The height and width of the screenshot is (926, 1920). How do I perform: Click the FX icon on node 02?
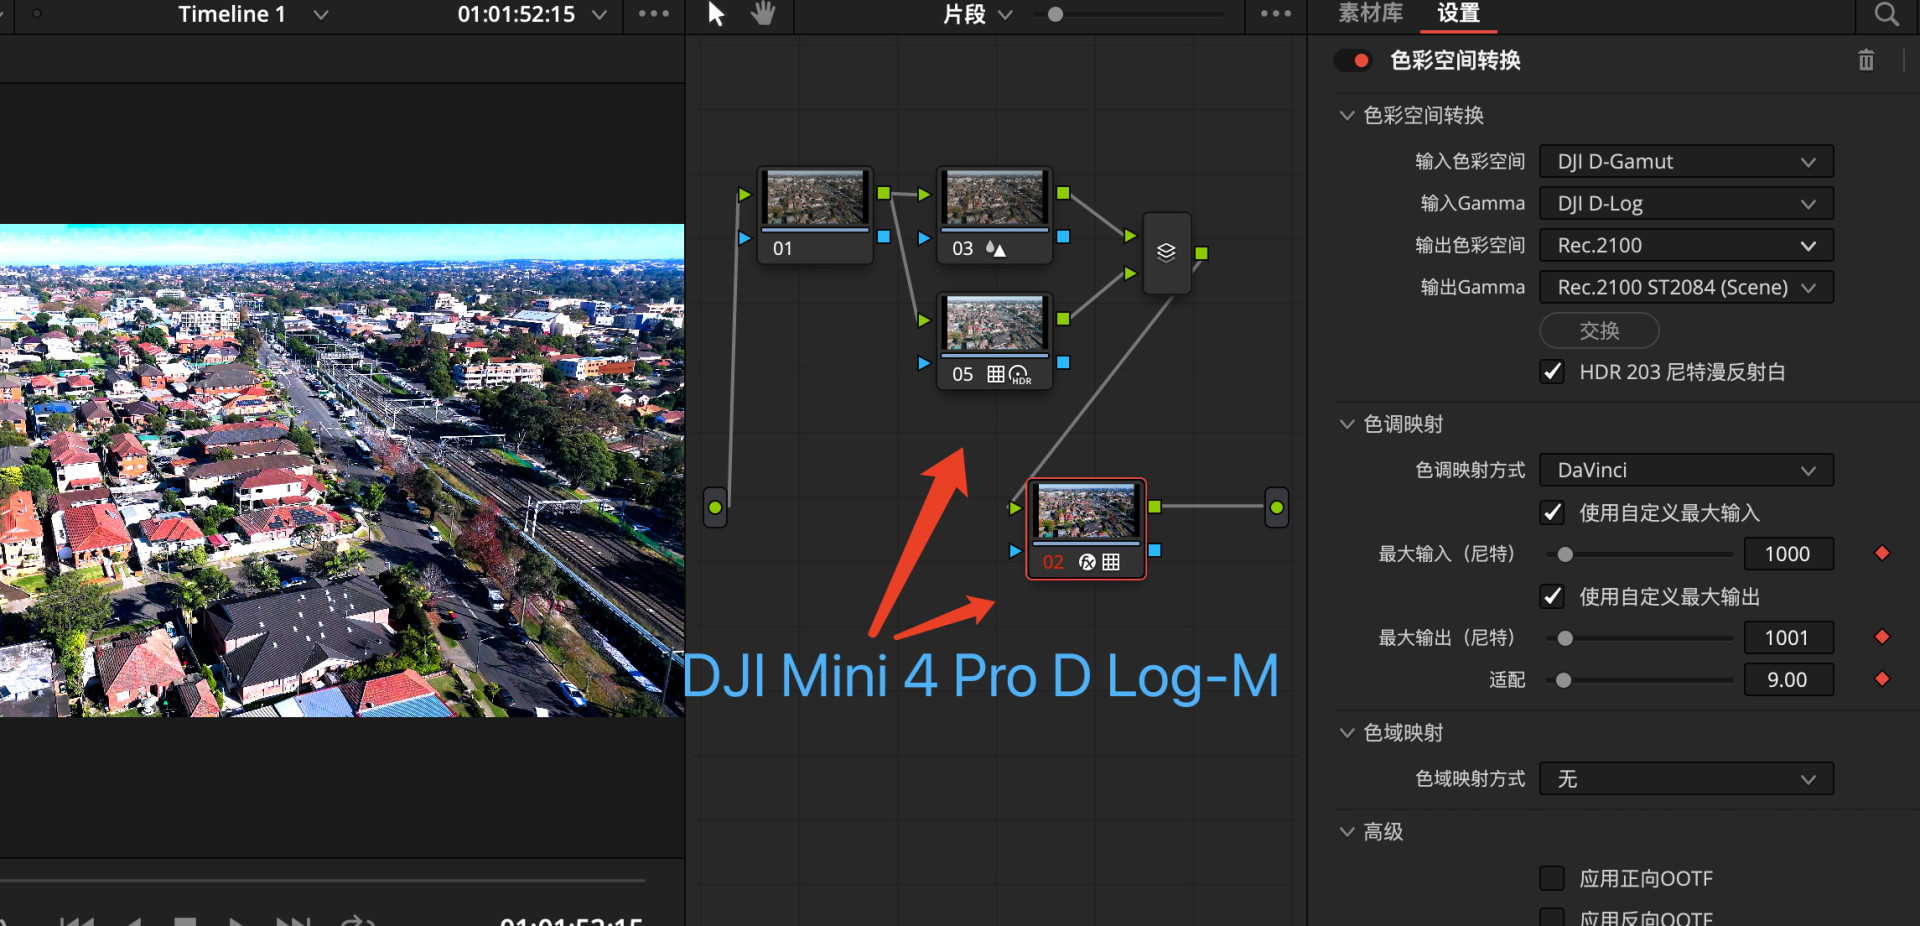click(x=1087, y=562)
